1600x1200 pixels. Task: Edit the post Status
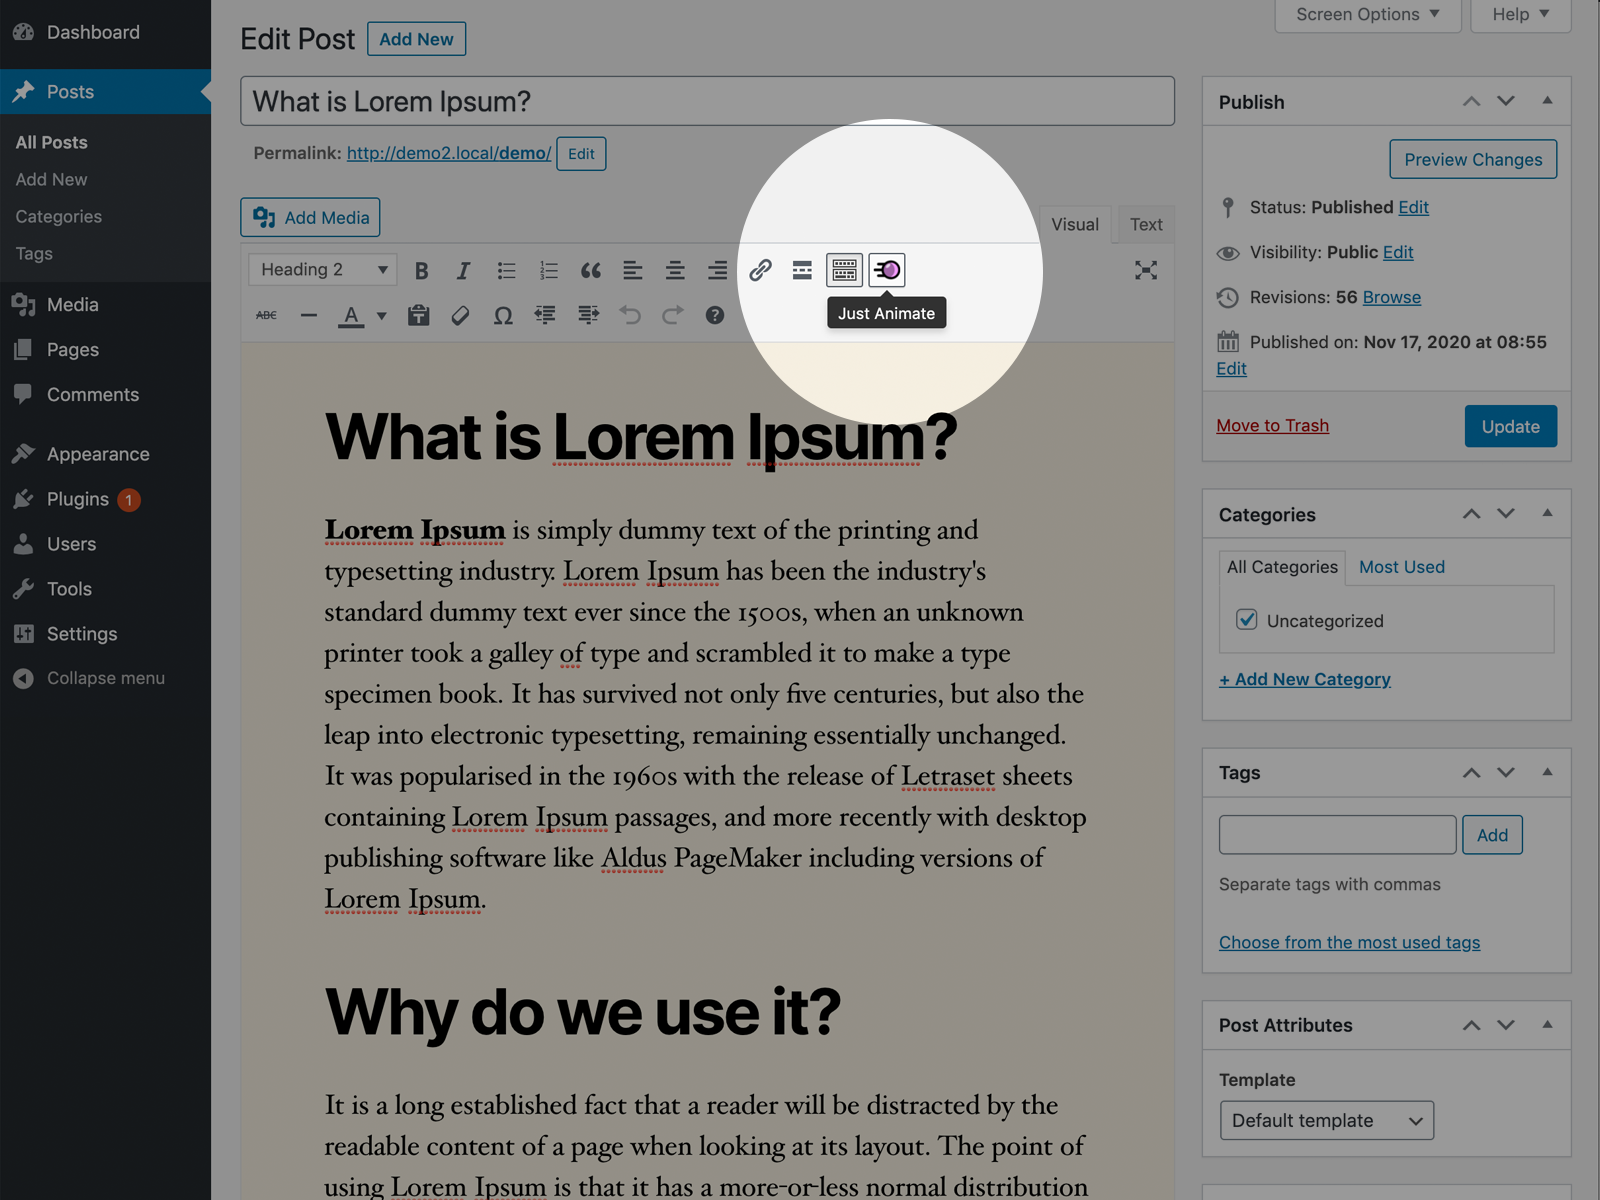click(1413, 207)
